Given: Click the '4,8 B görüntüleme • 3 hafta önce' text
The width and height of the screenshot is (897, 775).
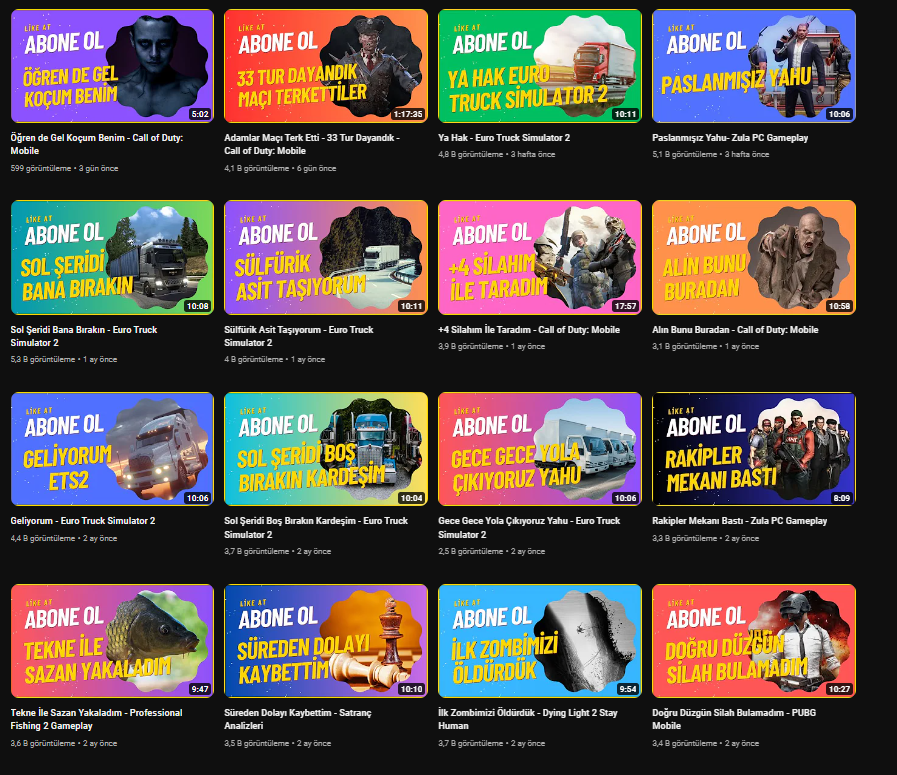Looking at the screenshot, I should pyautogui.click(x=497, y=154).
